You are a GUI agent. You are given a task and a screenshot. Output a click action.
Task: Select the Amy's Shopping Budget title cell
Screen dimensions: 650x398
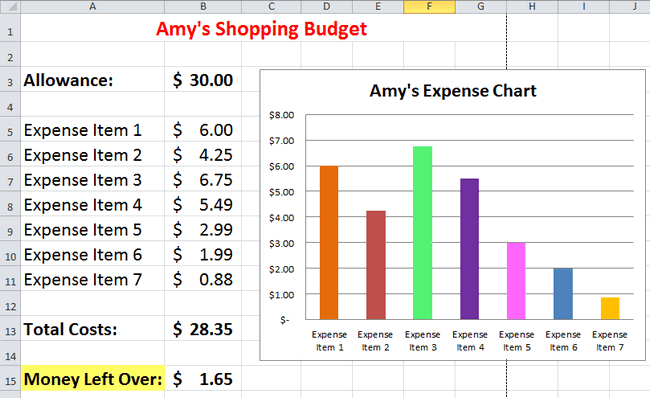261,28
